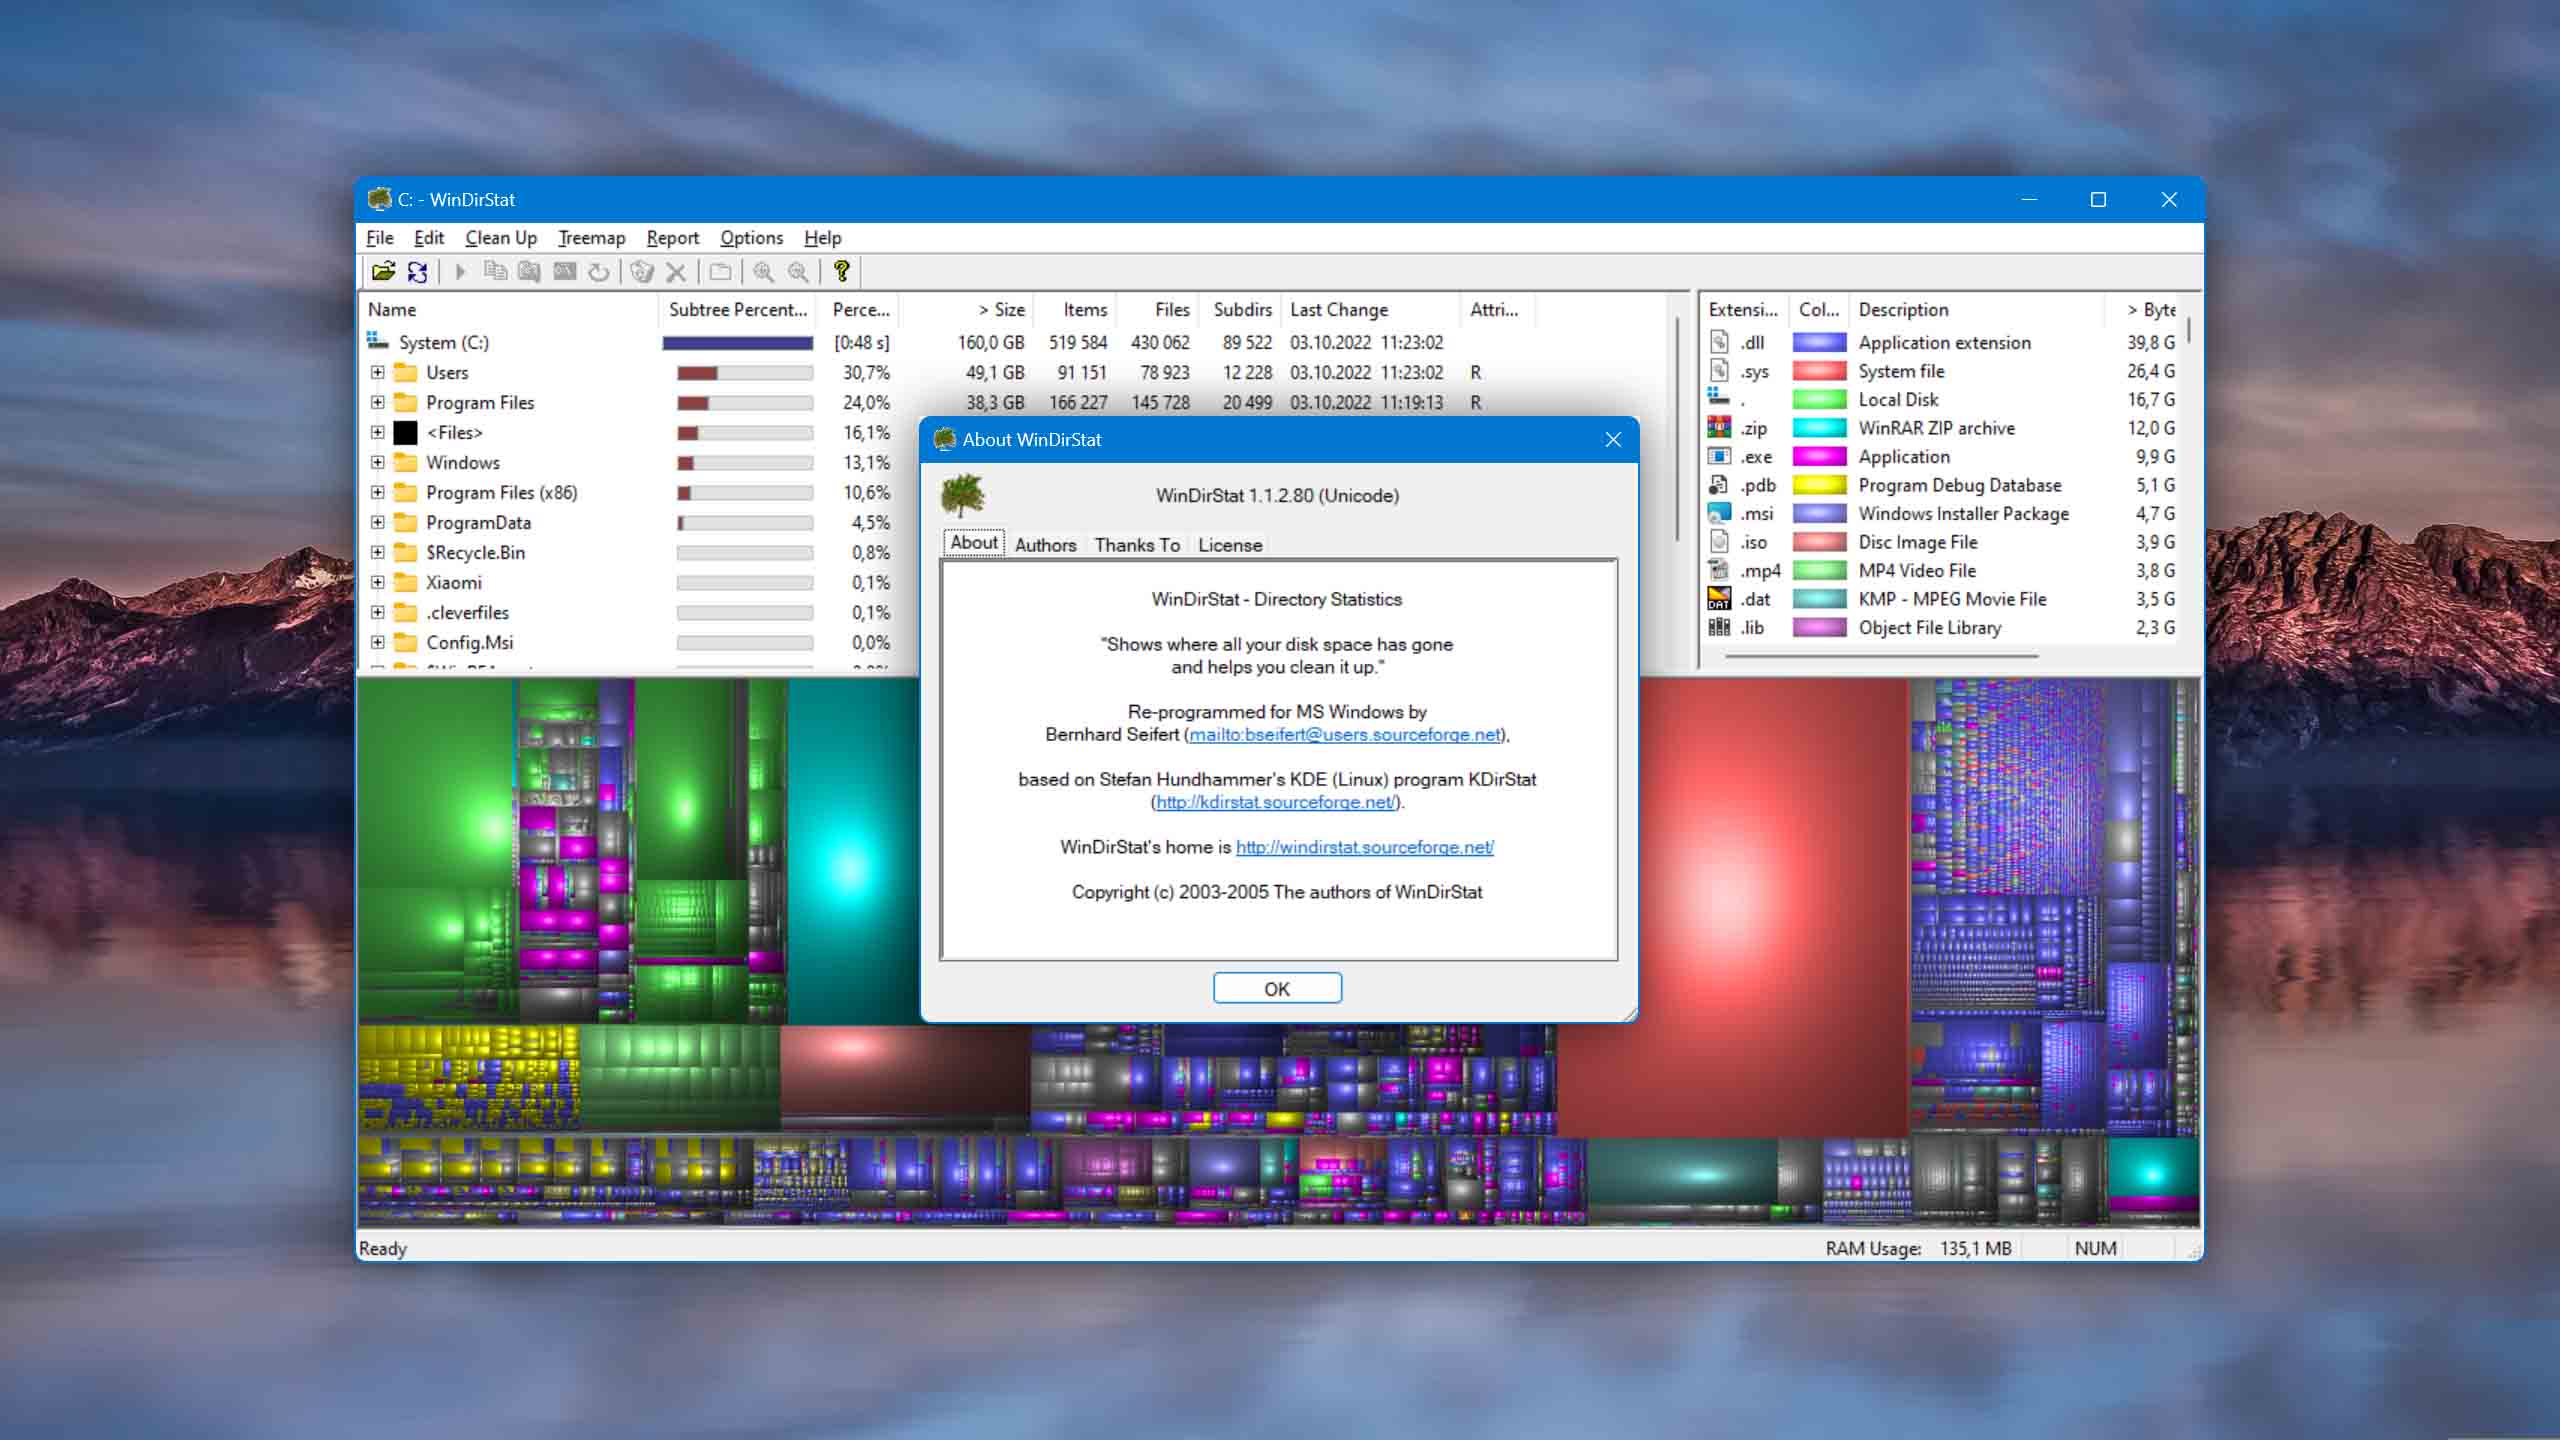Open the Options menu
The height and width of the screenshot is (1440, 2560).
tap(752, 238)
